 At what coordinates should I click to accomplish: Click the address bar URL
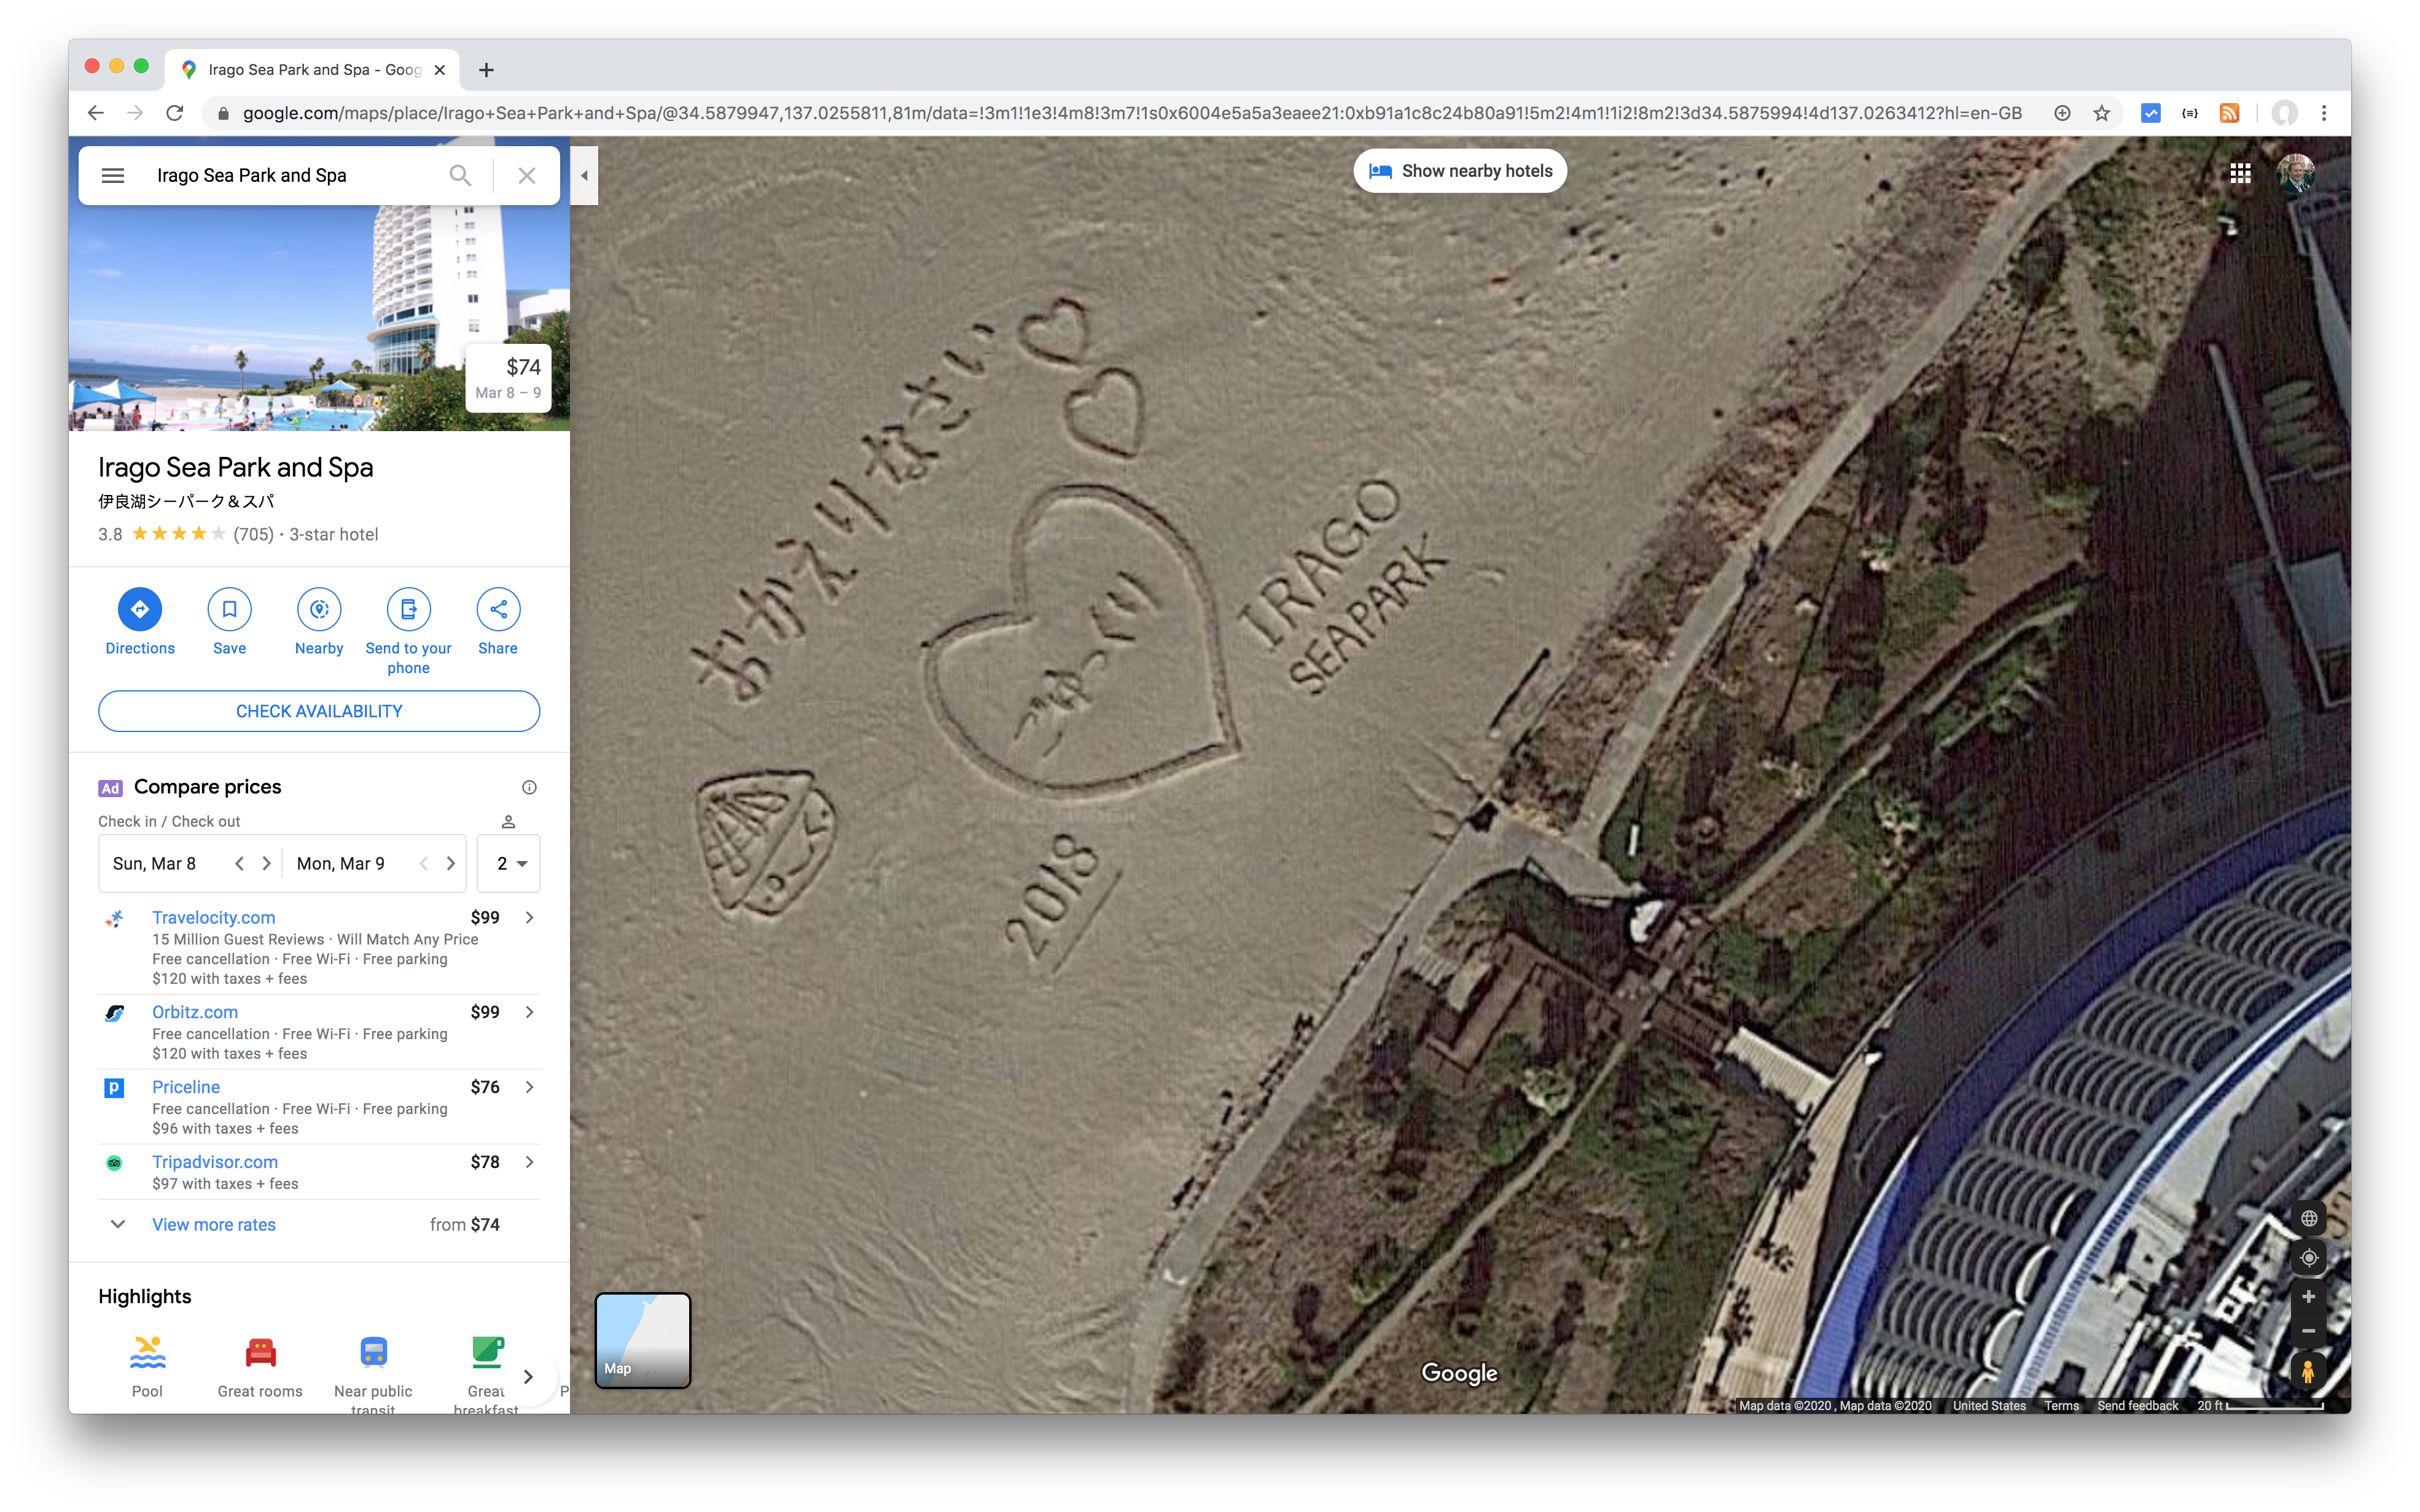tap(1132, 113)
